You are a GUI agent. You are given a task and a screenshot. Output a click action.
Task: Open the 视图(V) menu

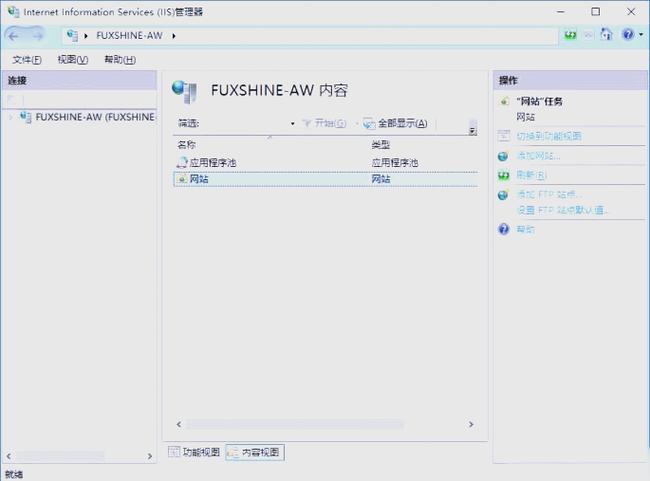pyautogui.click(x=73, y=60)
